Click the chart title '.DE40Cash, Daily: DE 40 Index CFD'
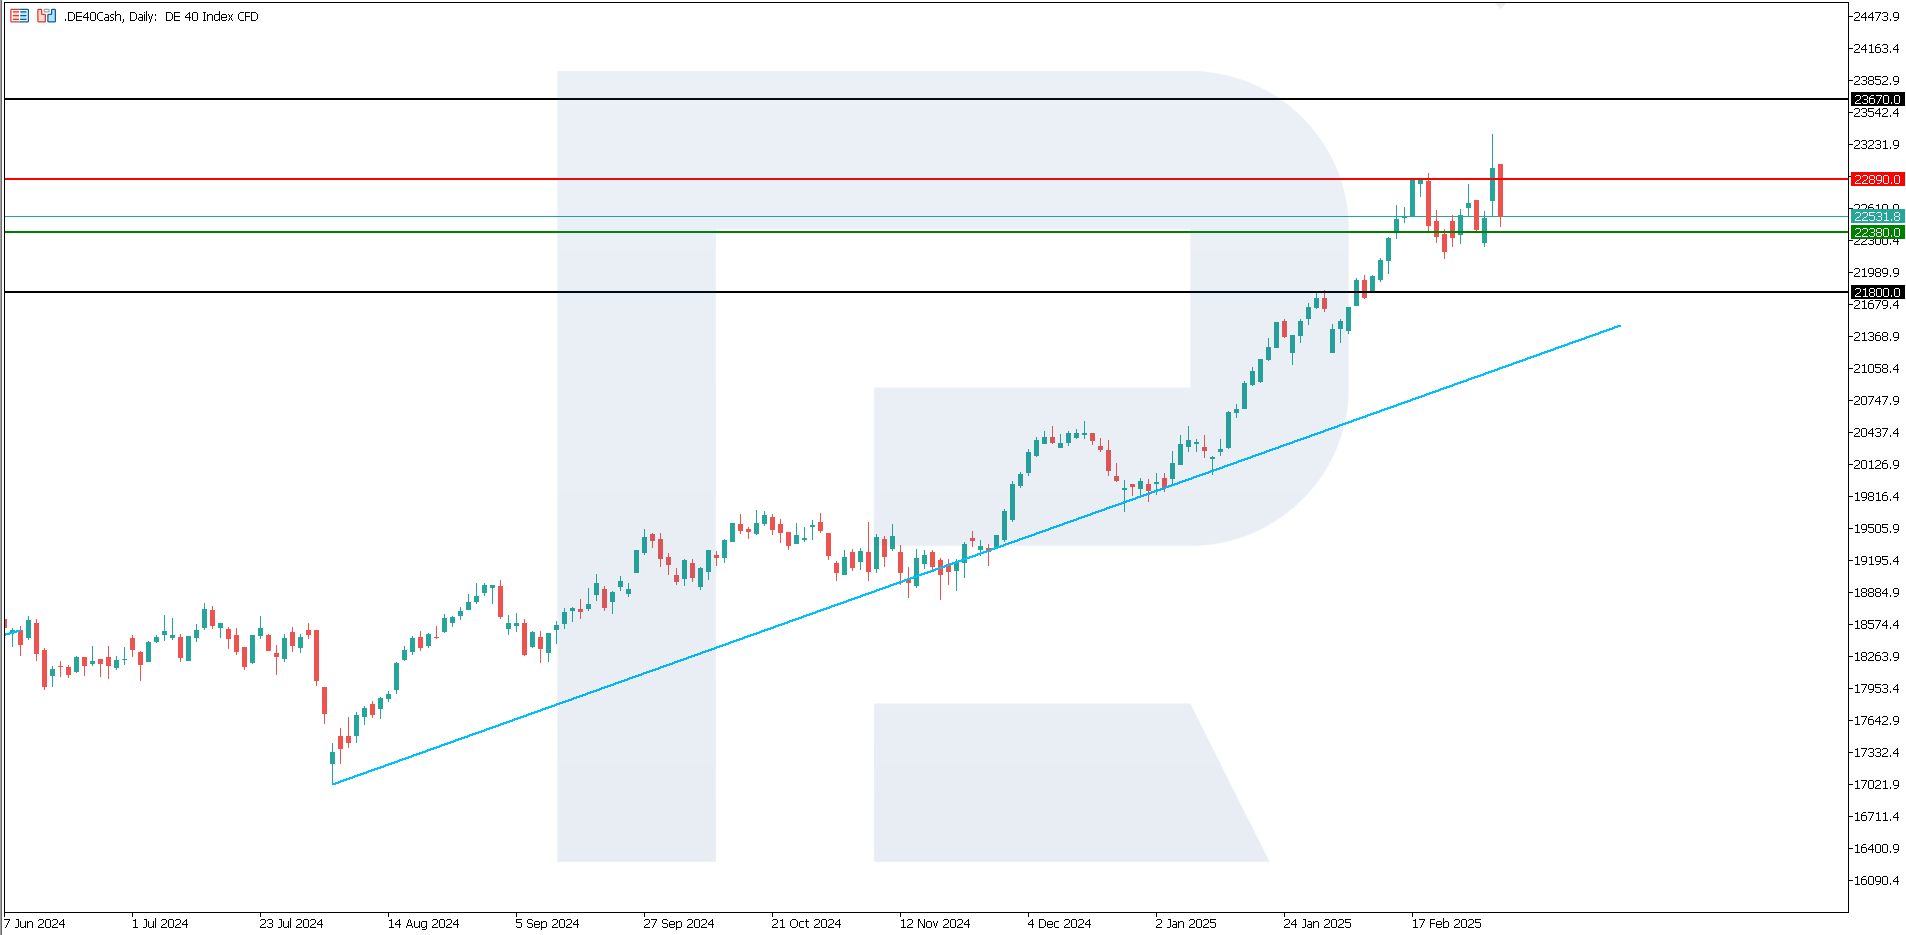Screen dimensions: 1906x935 point(161,17)
